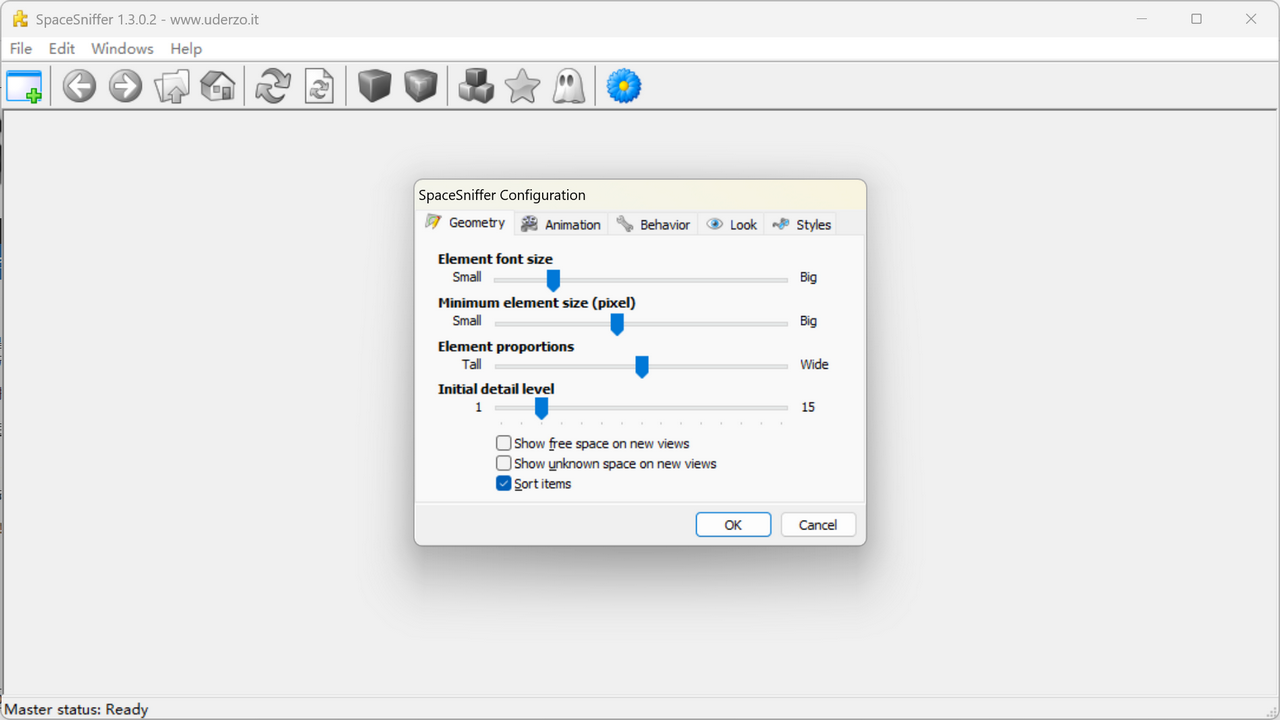Open the Behavior settings tab
This screenshot has width=1280, height=720.
pyautogui.click(x=653, y=224)
